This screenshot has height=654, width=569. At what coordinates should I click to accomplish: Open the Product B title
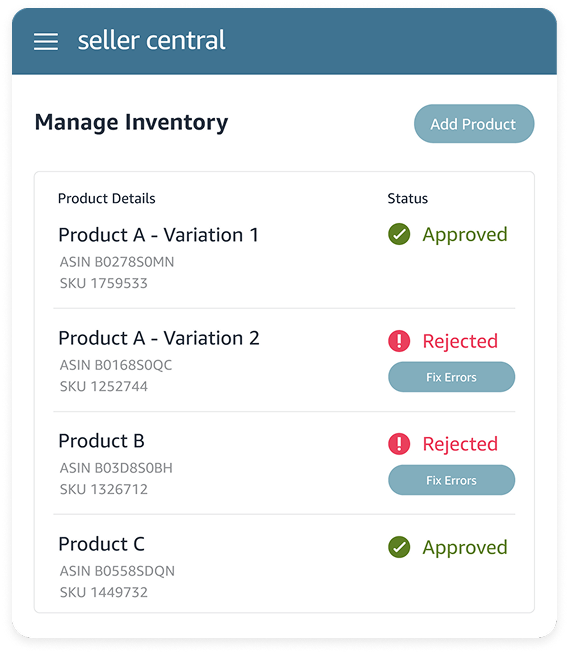(x=101, y=441)
